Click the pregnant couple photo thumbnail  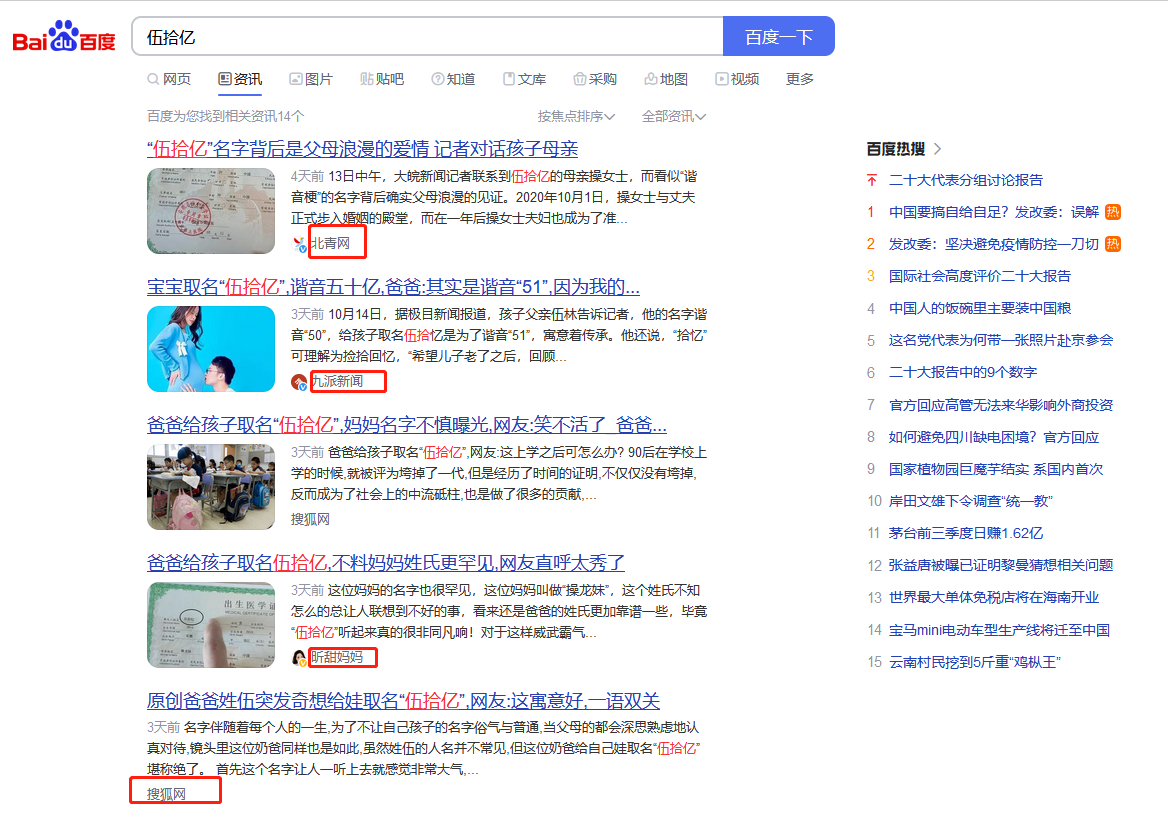pyautogui.click(x=211, y=349)
